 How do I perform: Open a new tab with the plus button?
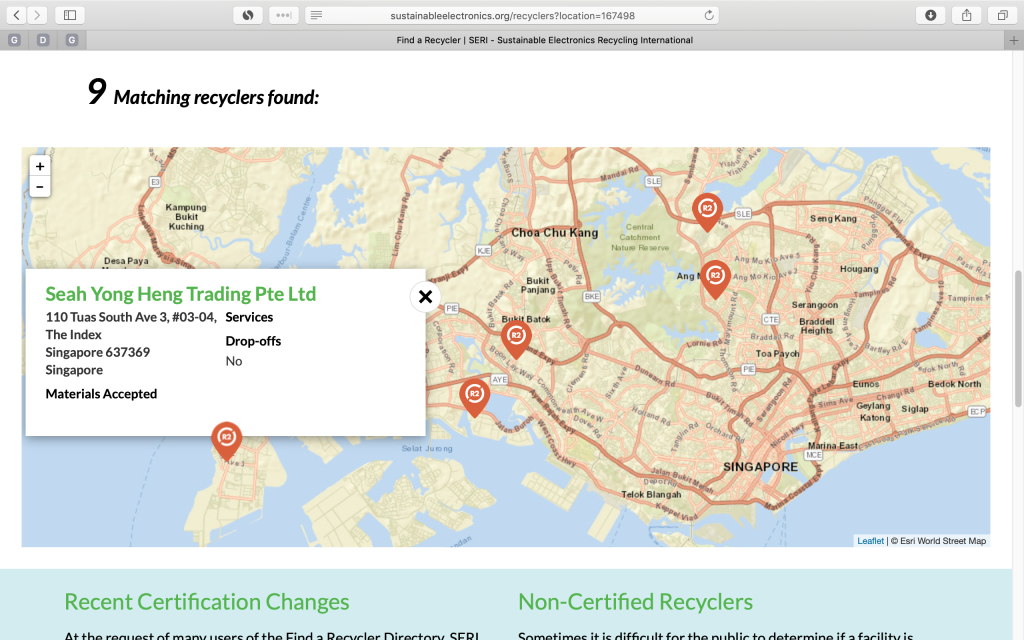point(1016,41)
